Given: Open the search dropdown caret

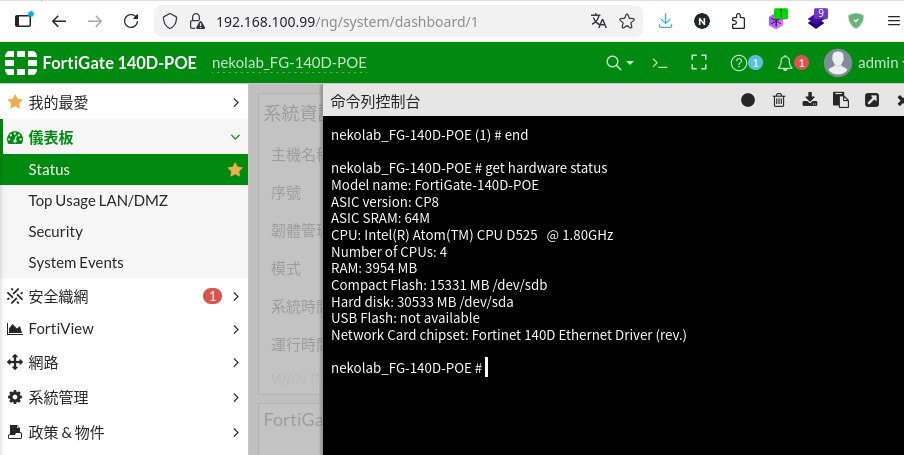Looking at the screenshot, I should coord(630,63).
